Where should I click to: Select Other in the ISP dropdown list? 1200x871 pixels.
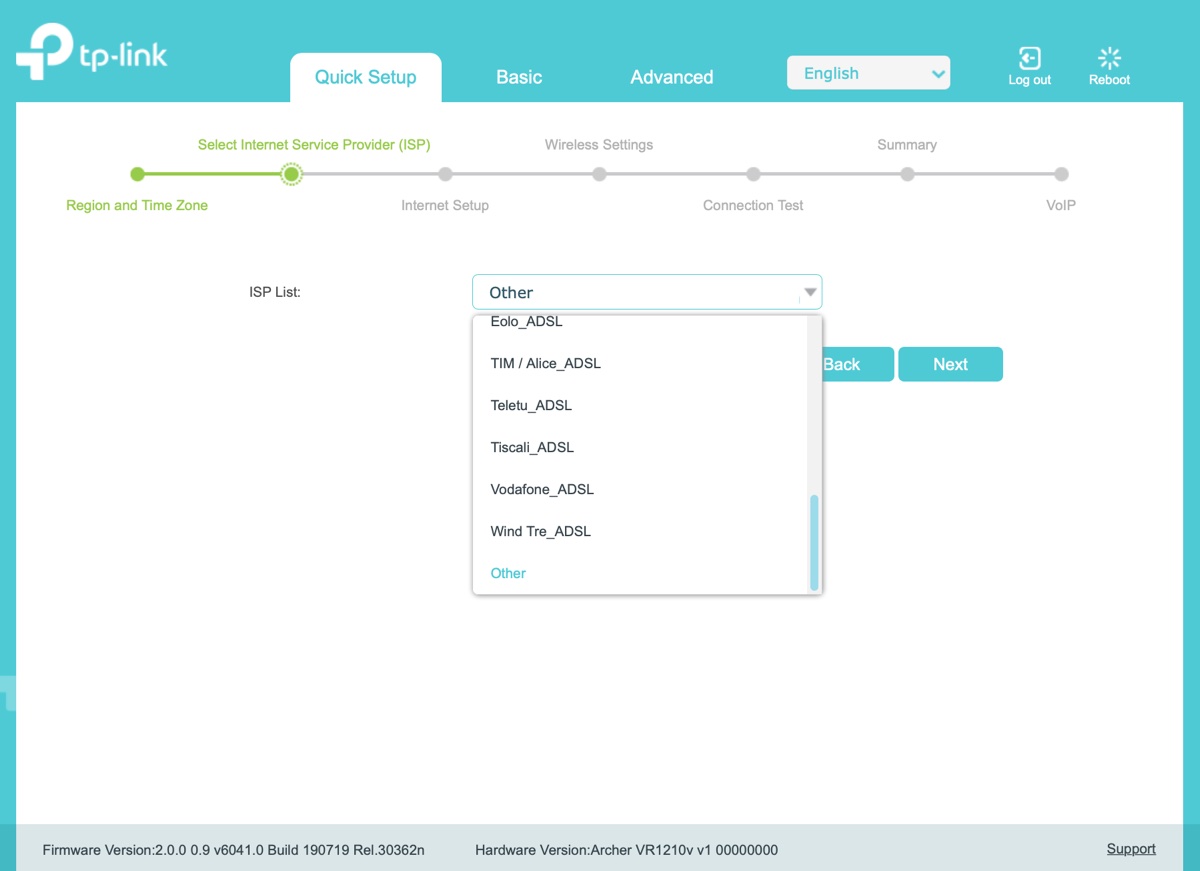click(x=640, y=573)
